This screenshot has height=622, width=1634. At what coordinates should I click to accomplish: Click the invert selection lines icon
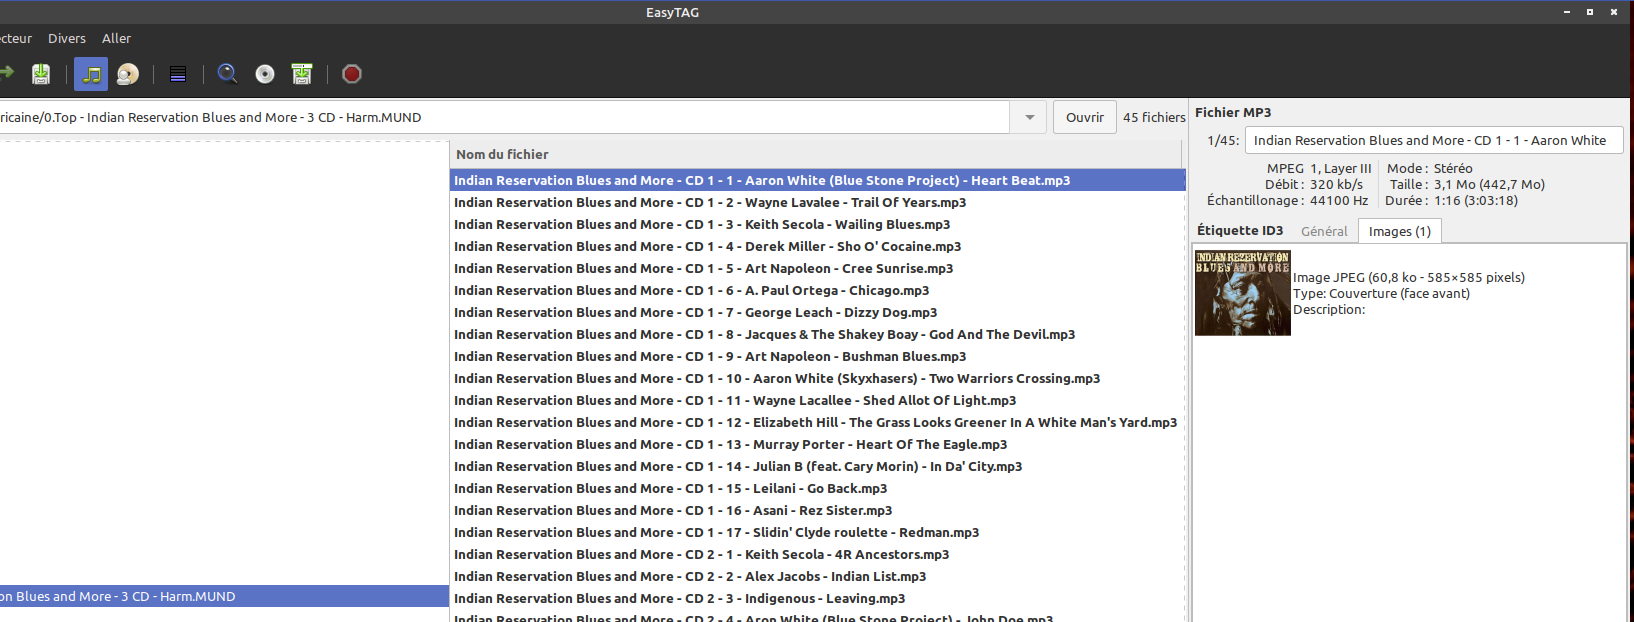[178, 74]
